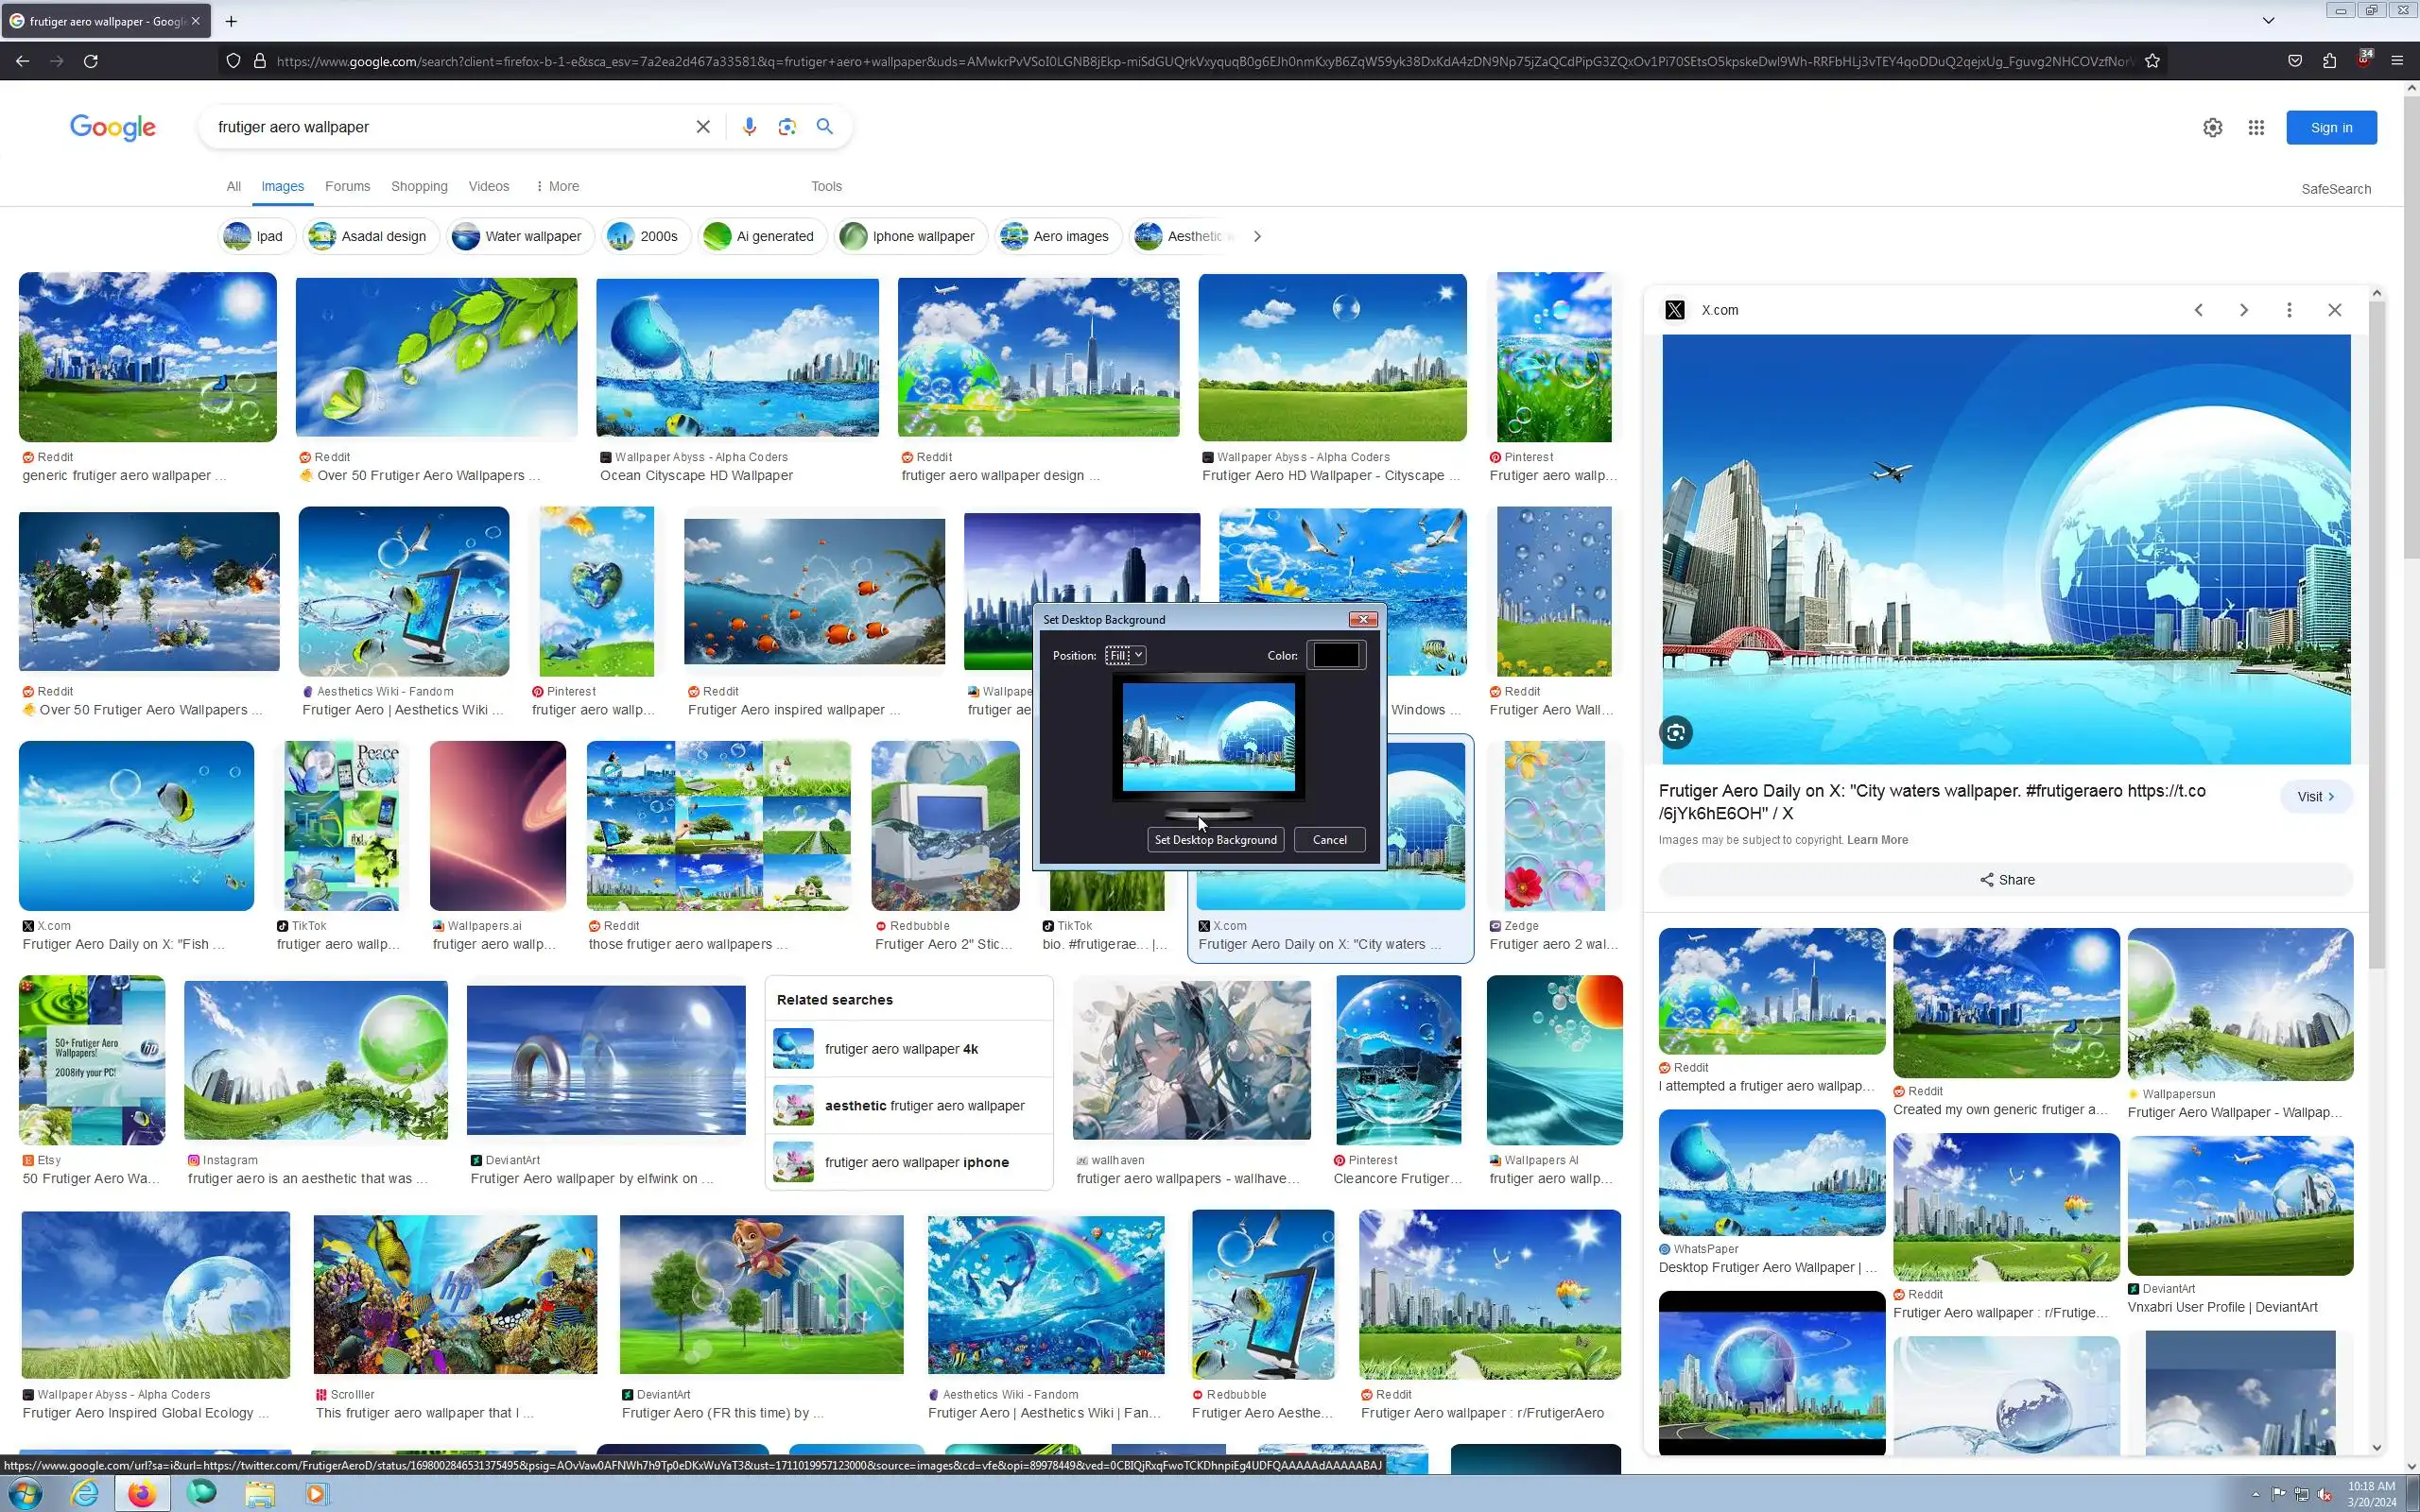This screenshot has height=1512, width=2420.
Task: Open the three-dot menu in the preview panel
Action: [2289, 310]
